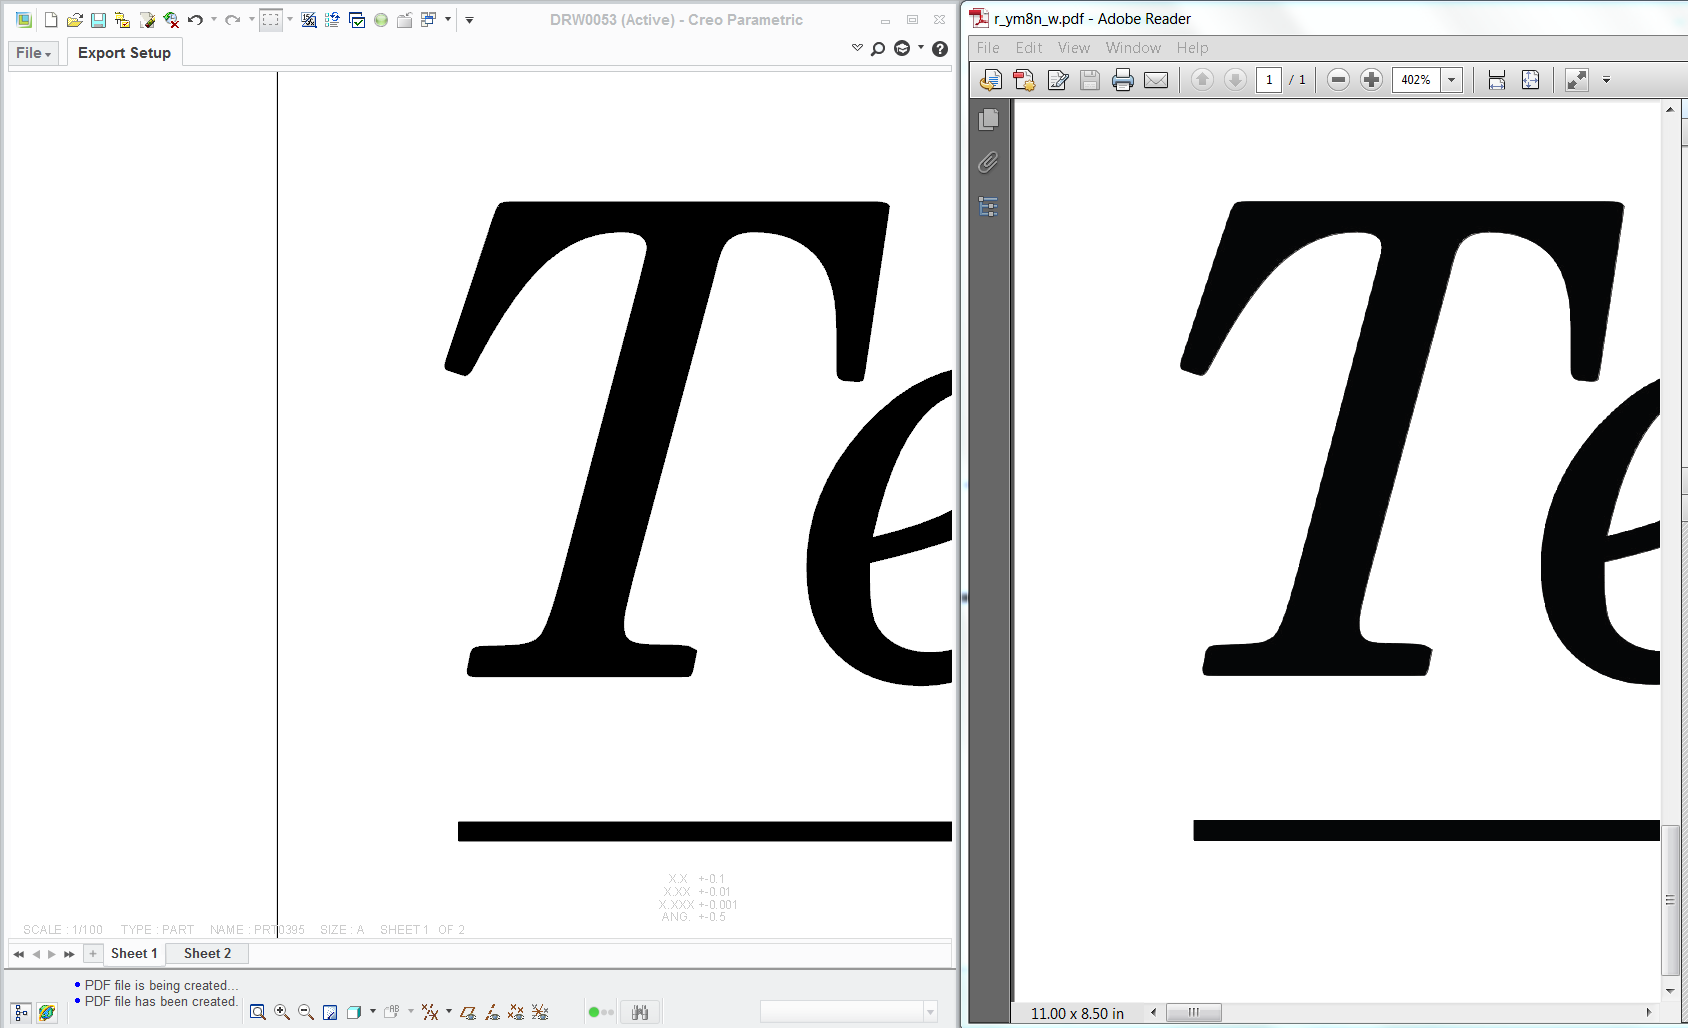The width and height of the screenshot is (1688, 1028).
Task: Zoom out with the minus button in Reader
Action: 1339,80
